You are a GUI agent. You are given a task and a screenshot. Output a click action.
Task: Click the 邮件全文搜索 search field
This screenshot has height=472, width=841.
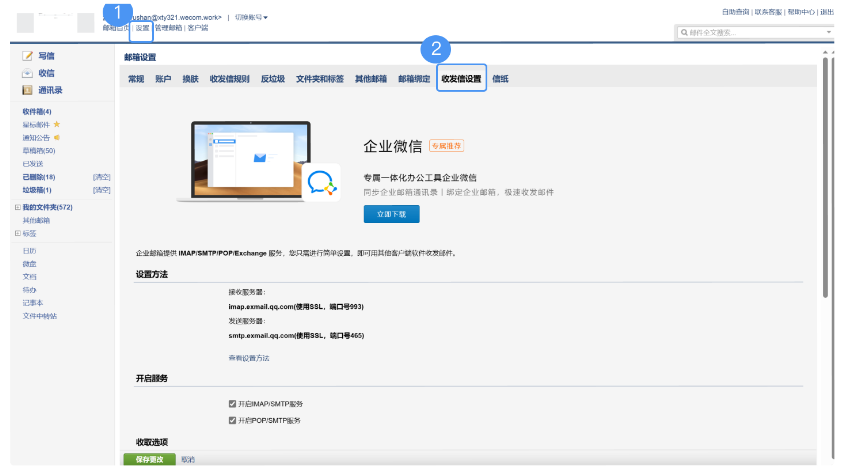click(755, 33)
